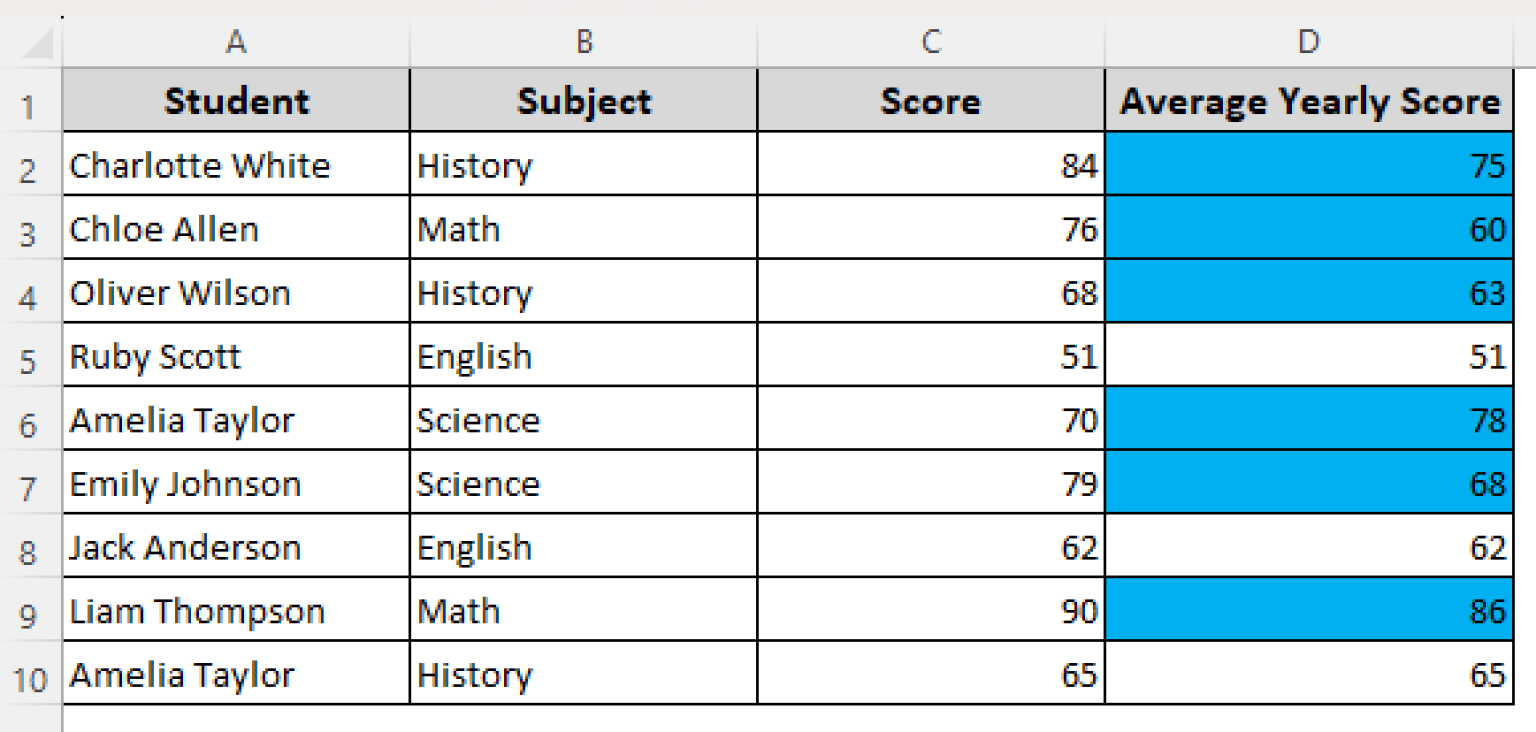The image size is (1536, 732).
Task: Select column header A
Action: coord(236,42)
